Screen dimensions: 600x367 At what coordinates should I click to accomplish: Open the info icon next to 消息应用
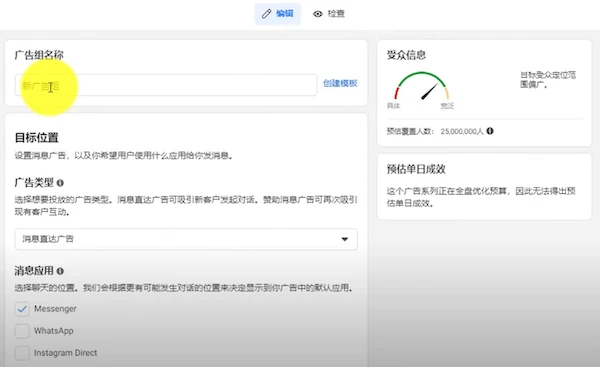(x=60, y=271)
